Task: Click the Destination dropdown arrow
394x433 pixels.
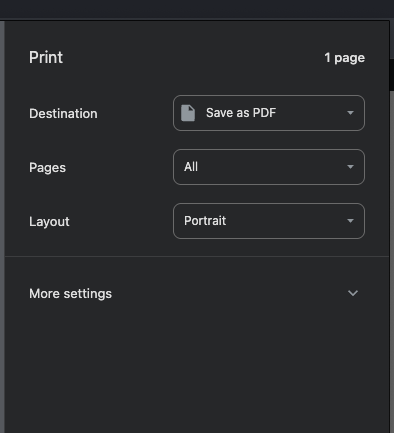Action: pyautogui.click(x=350, y=113)
